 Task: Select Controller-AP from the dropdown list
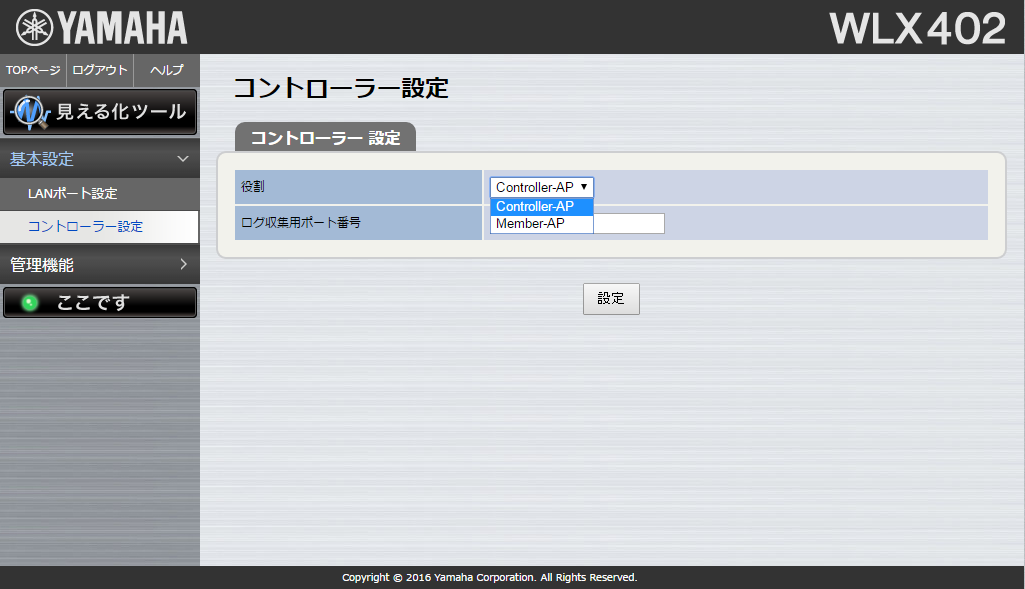pyautogui.click(x=541, y=206)
